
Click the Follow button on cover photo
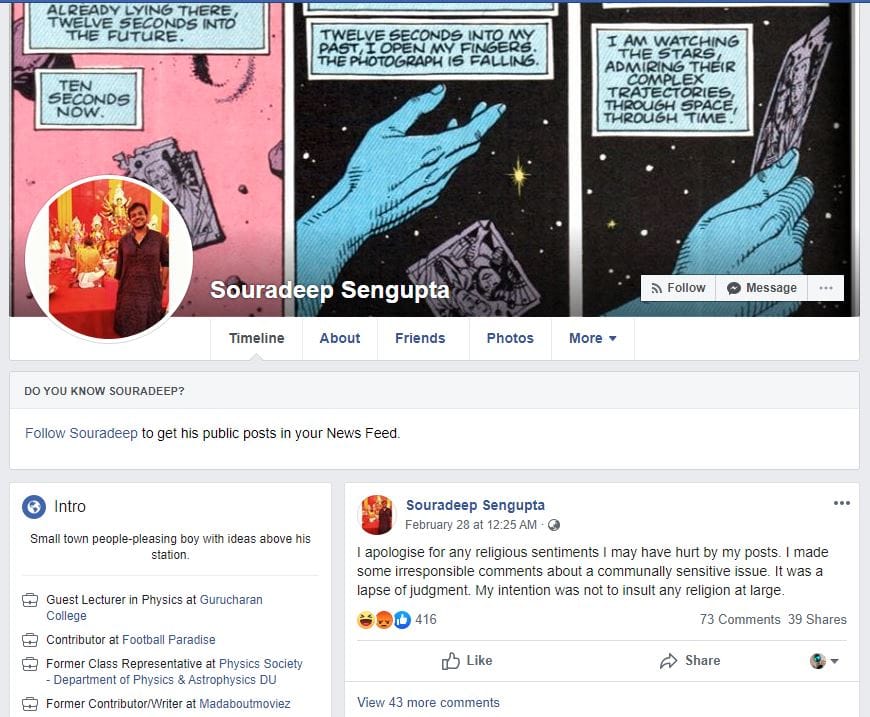(x=678, y=288)
